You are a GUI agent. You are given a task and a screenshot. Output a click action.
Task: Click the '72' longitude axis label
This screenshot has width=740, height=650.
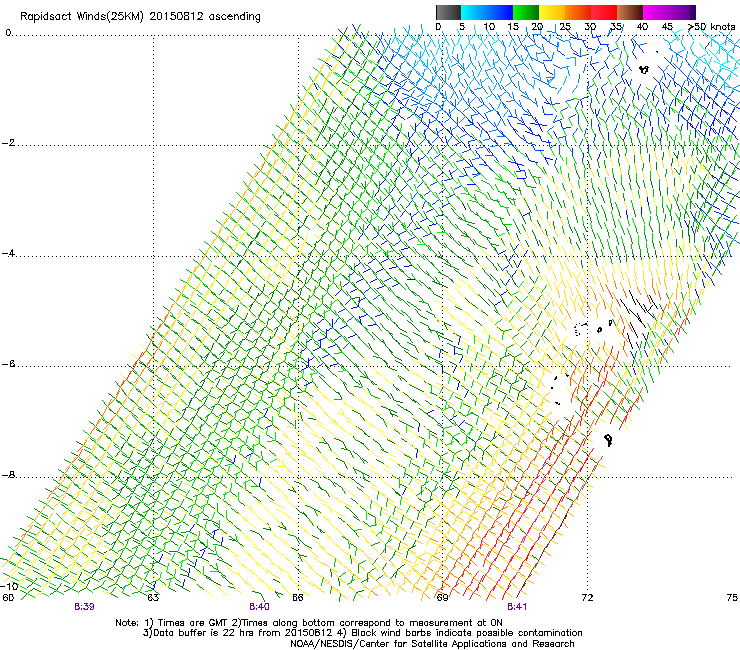(587, 598)
